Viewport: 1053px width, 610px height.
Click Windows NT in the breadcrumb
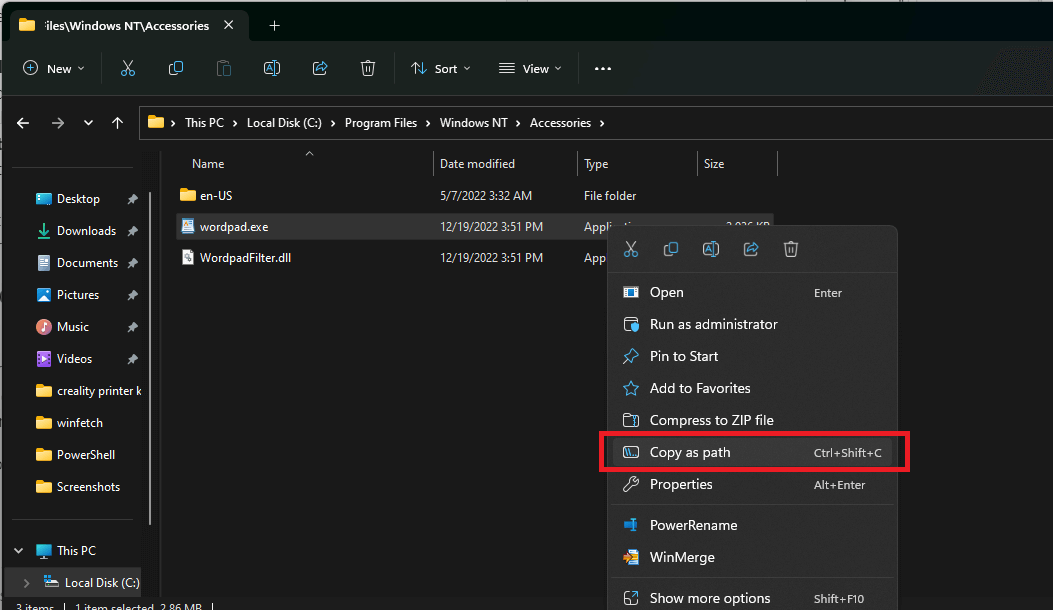coord(473,123)
